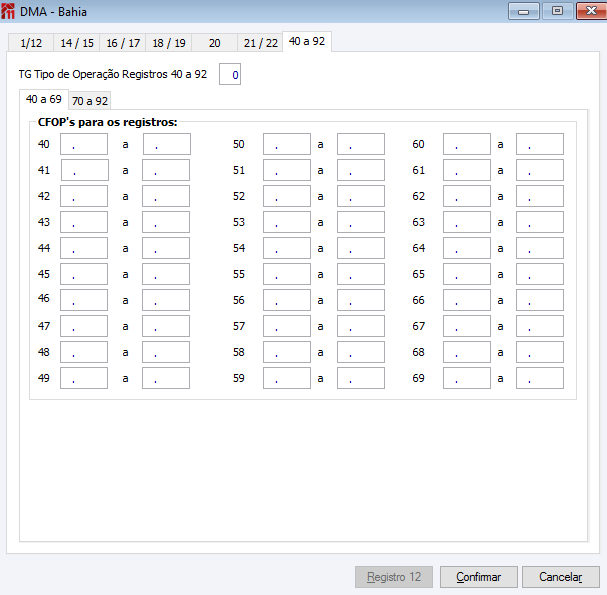This screenshot has height=595, width=607.
Task: Select the 40 a 92 tab
Action: [307, 41]
